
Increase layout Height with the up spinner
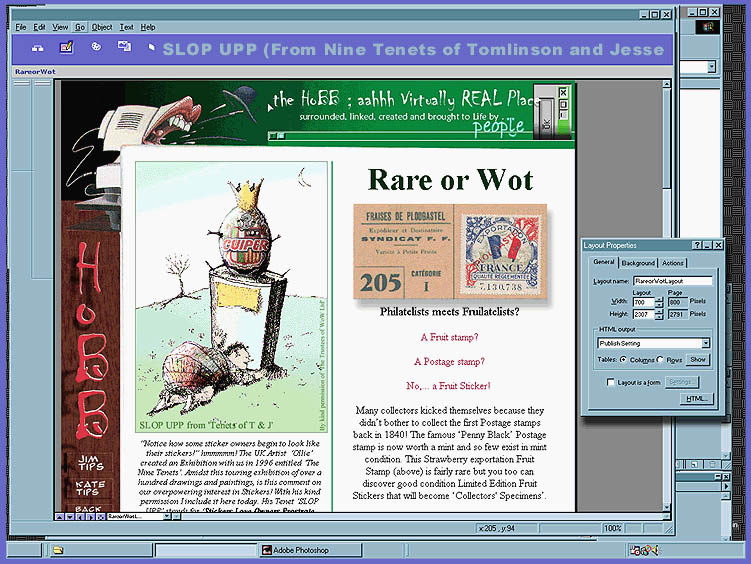click(659, 312)
